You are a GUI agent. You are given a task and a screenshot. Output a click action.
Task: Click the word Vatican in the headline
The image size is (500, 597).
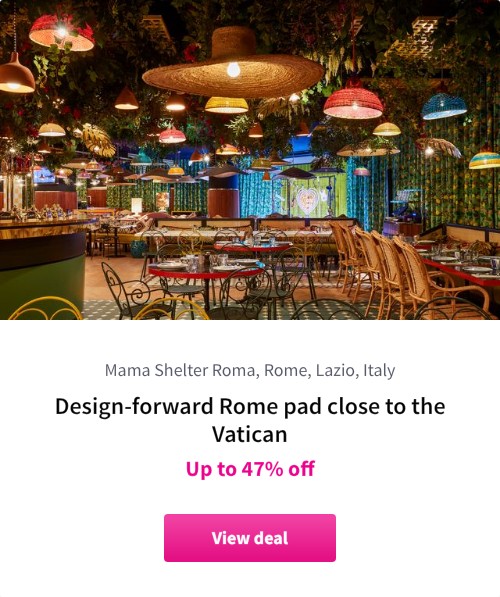click(x=250, y=434)
